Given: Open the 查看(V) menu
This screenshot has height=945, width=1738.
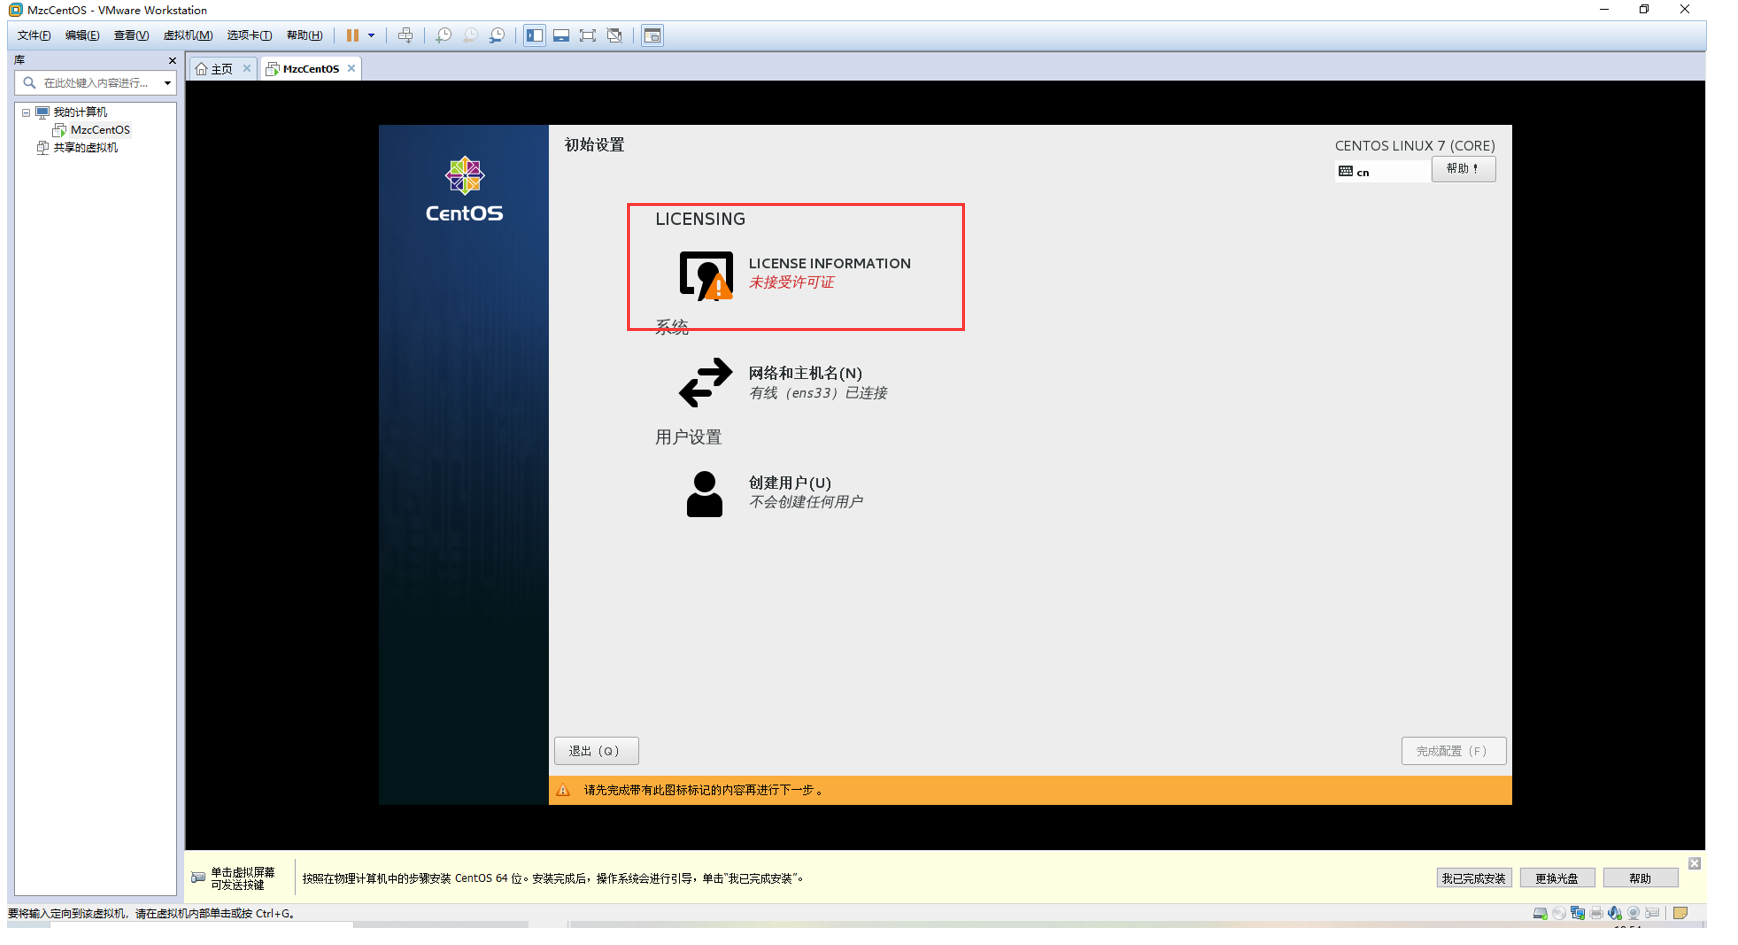Looking at the screenshot, I should (131, 35).
